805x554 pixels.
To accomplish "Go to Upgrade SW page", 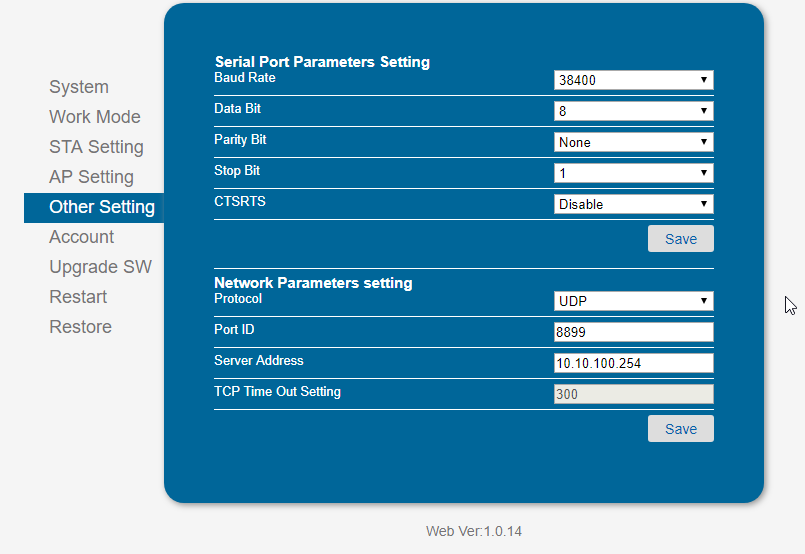I will [101, 266].
